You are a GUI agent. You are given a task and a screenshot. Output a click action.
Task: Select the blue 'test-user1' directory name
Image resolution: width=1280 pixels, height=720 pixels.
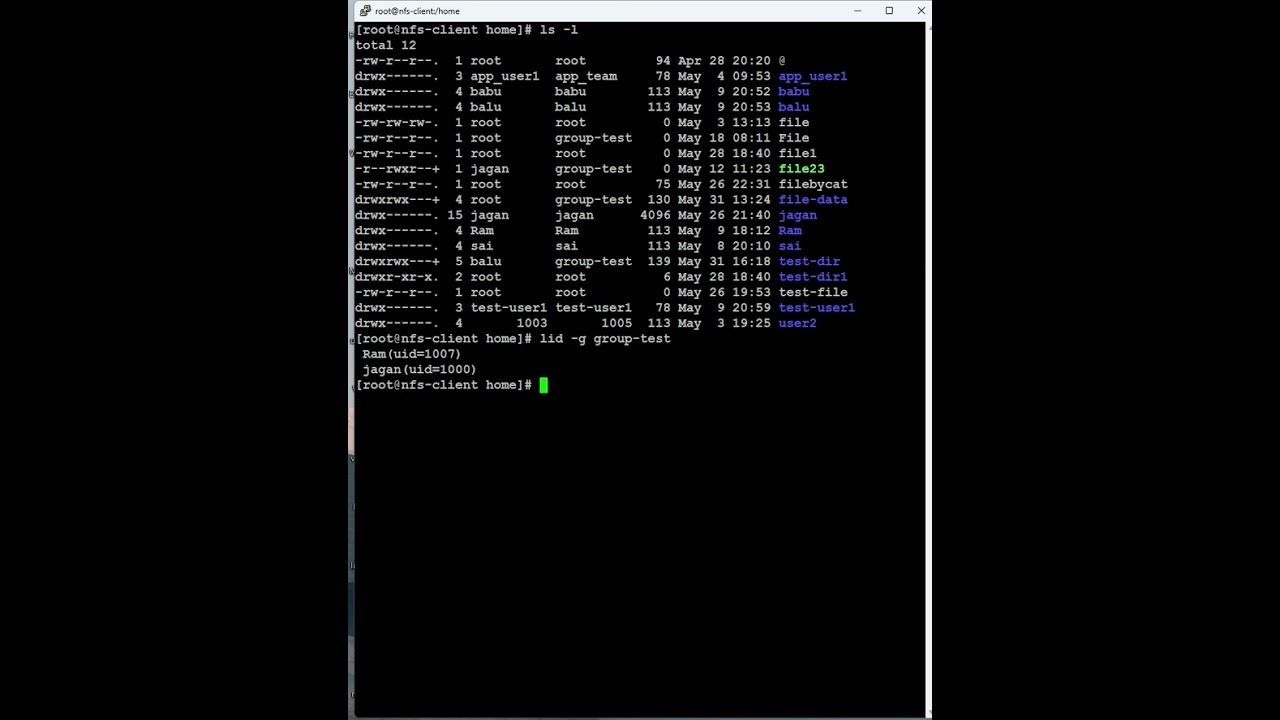(x=816, y=308)
